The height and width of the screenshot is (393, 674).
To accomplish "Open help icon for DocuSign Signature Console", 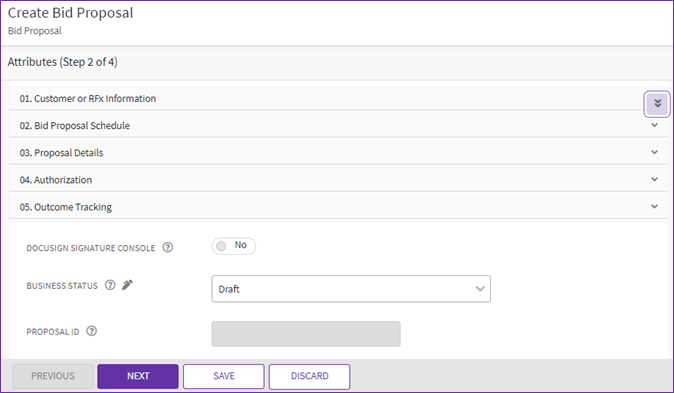I will [168, 247].
